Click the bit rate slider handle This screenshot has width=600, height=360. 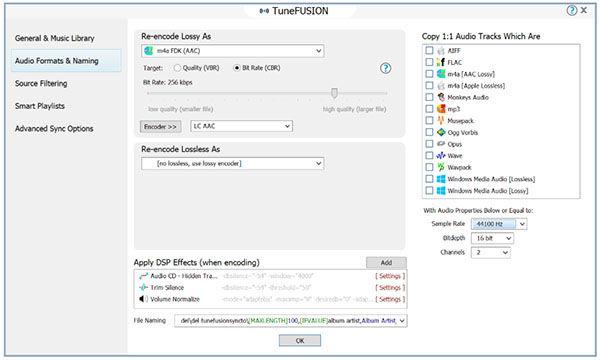pos(334,93)
